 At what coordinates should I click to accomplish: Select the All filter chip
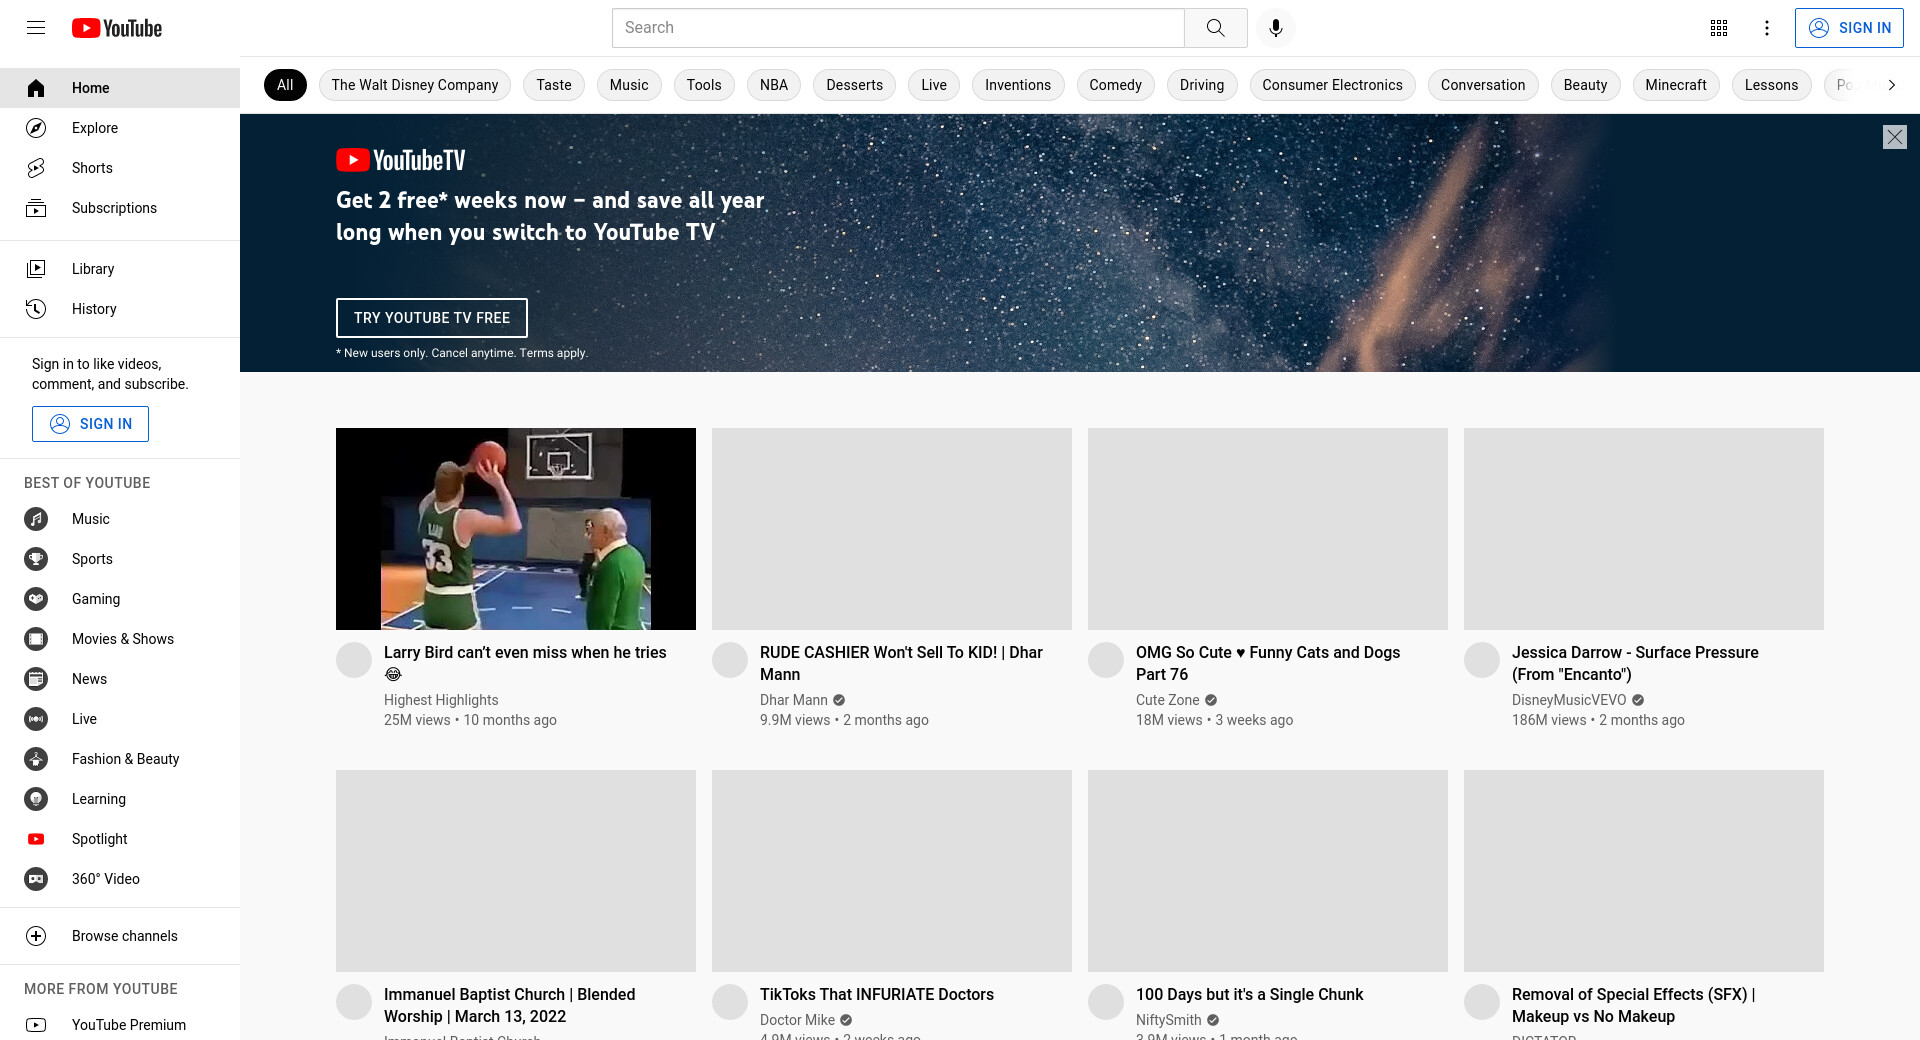click(285, 85)
